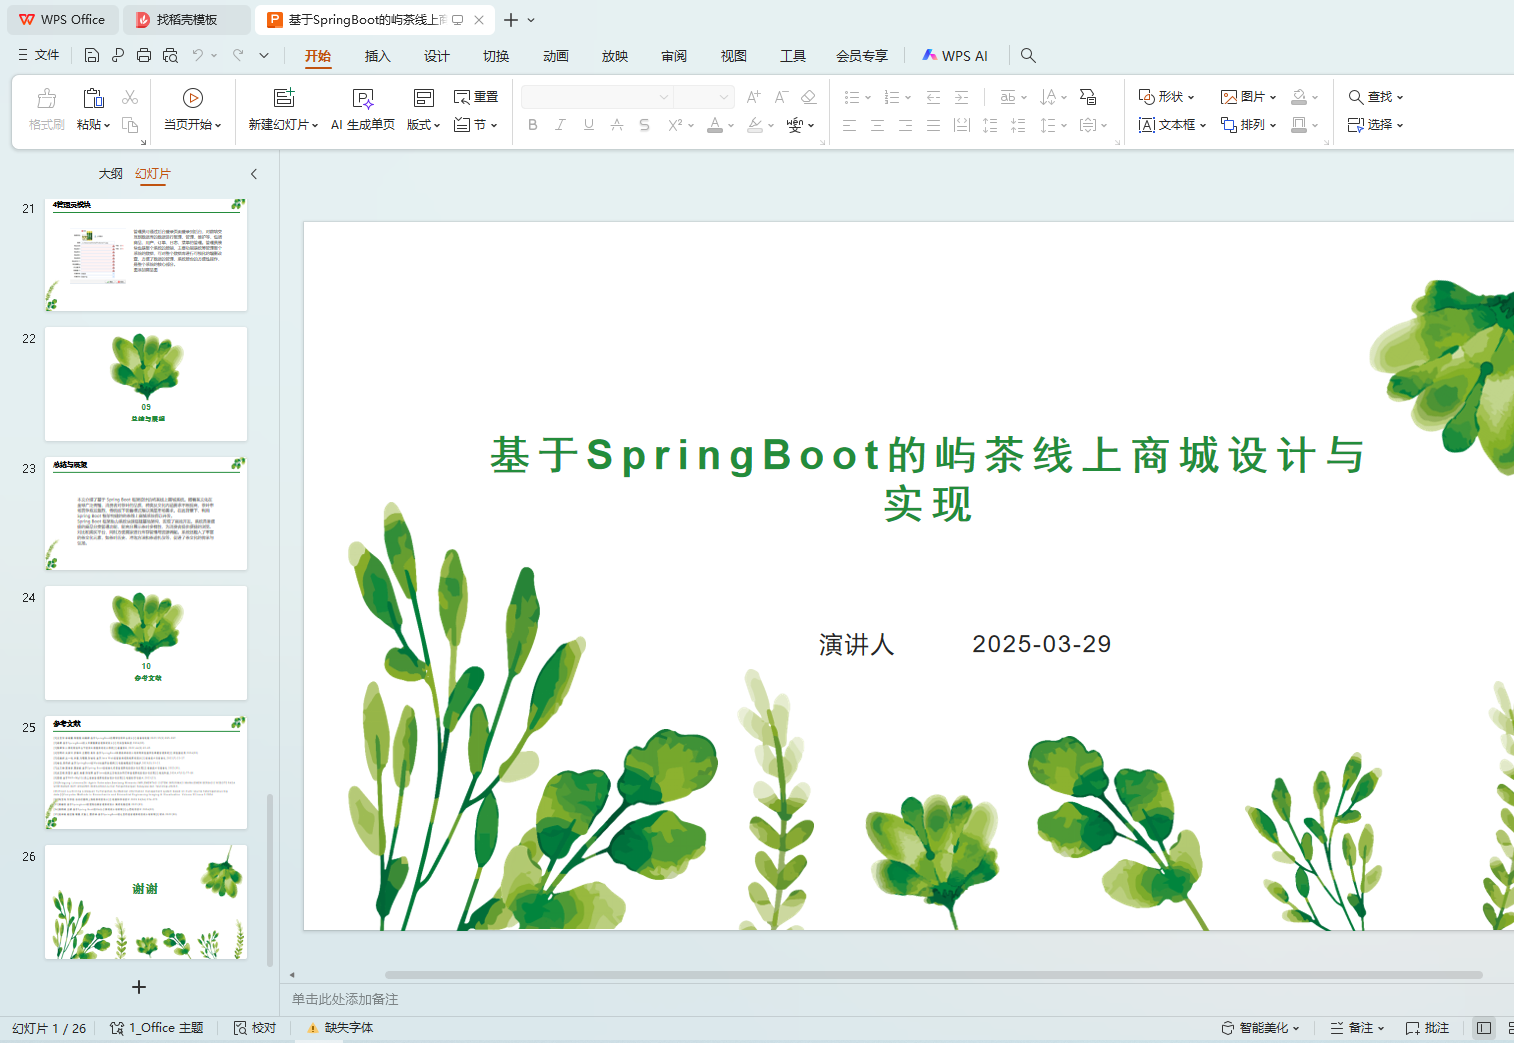Click the Redo arrow icon
Image resolution: width=1514 pixels, height=1043 pixels.
click(238, 56)
